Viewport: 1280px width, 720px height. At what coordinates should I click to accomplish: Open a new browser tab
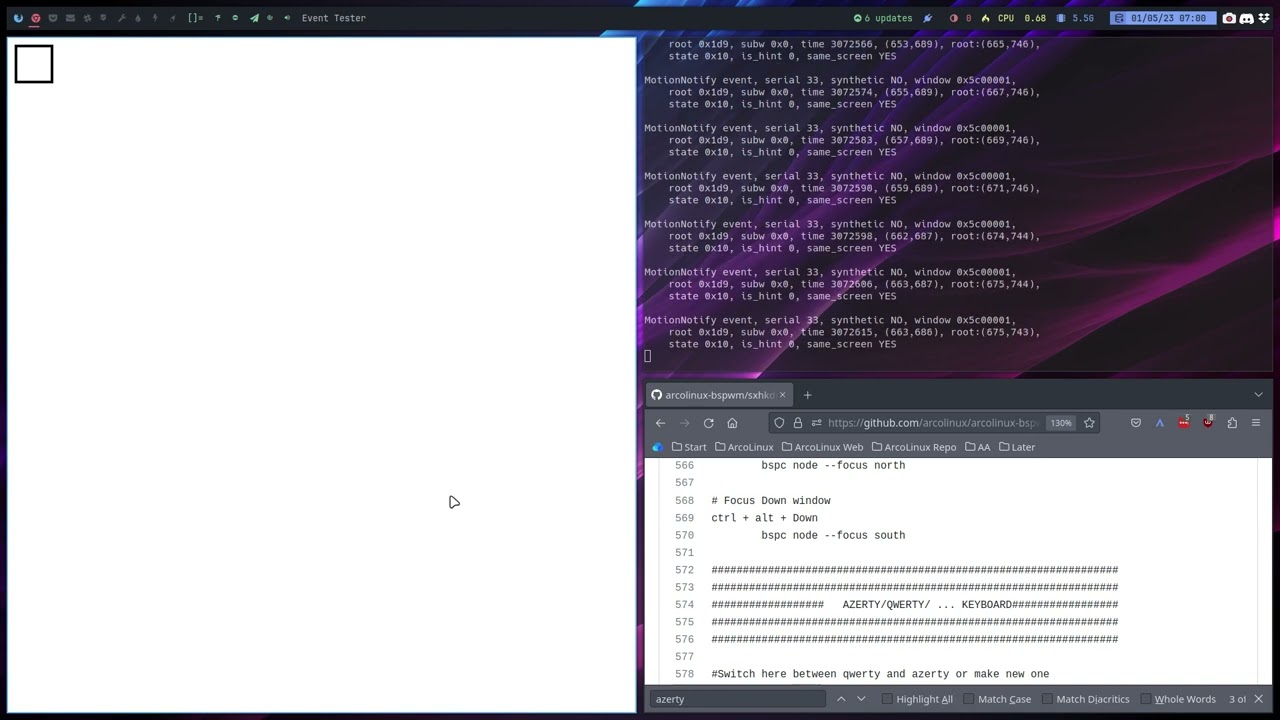(807, 395)
